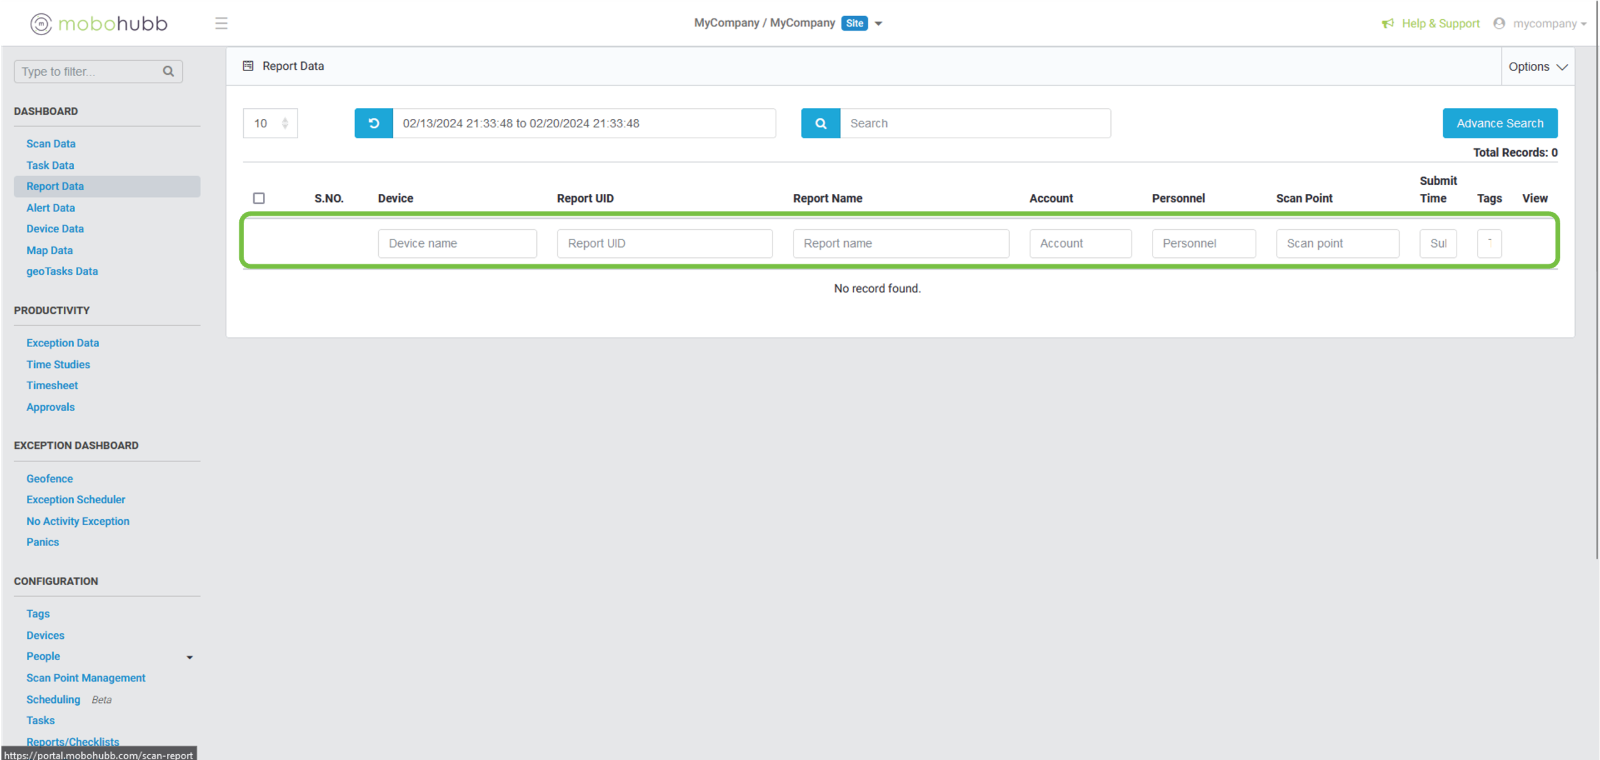Screen dimensions: 1600x760
Task: Expand the MyCompany site selector arrow
Action: (879, 23)
